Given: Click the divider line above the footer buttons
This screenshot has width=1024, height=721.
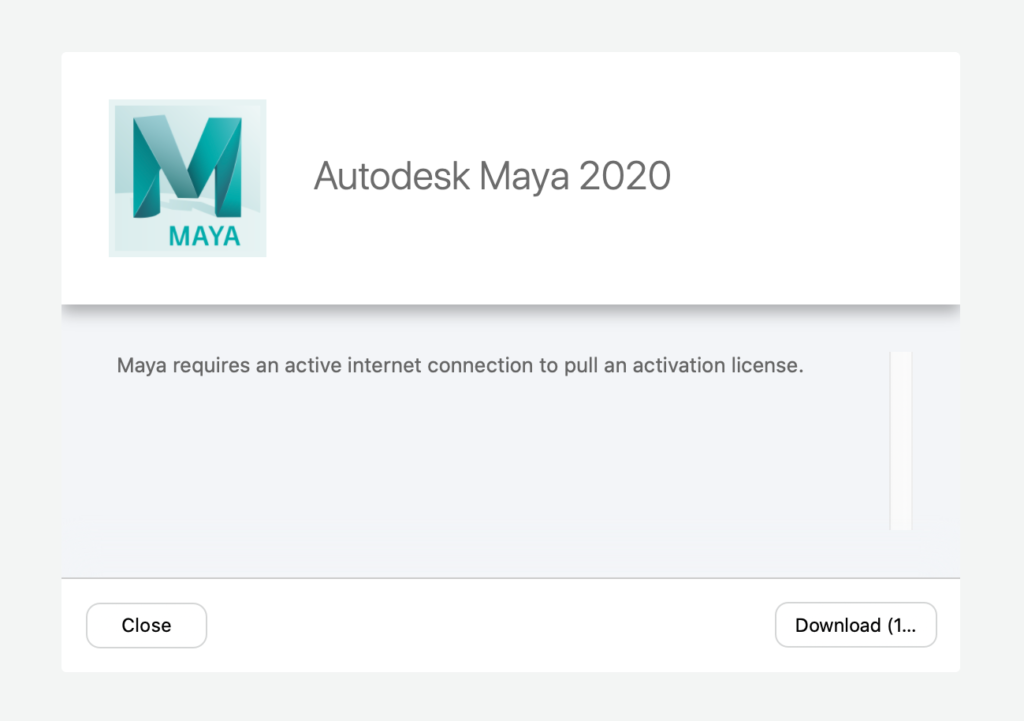Looking at the screenshot, I should click(511, 578).
